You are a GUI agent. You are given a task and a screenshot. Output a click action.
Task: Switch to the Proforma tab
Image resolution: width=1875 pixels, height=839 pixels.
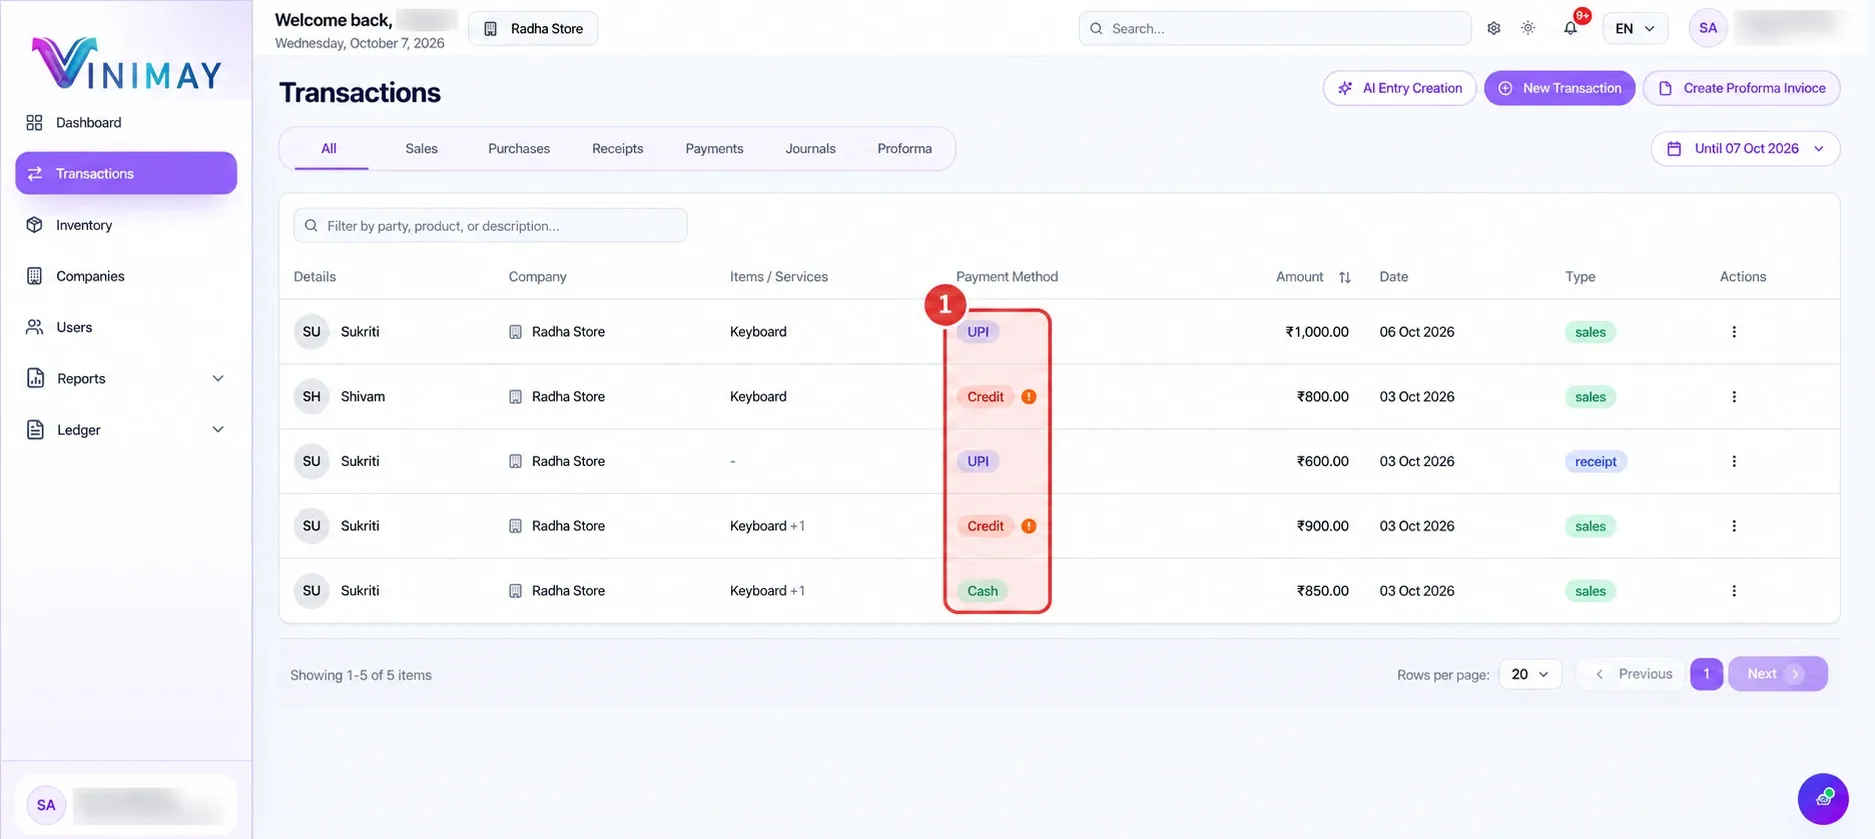coord(904,148)
